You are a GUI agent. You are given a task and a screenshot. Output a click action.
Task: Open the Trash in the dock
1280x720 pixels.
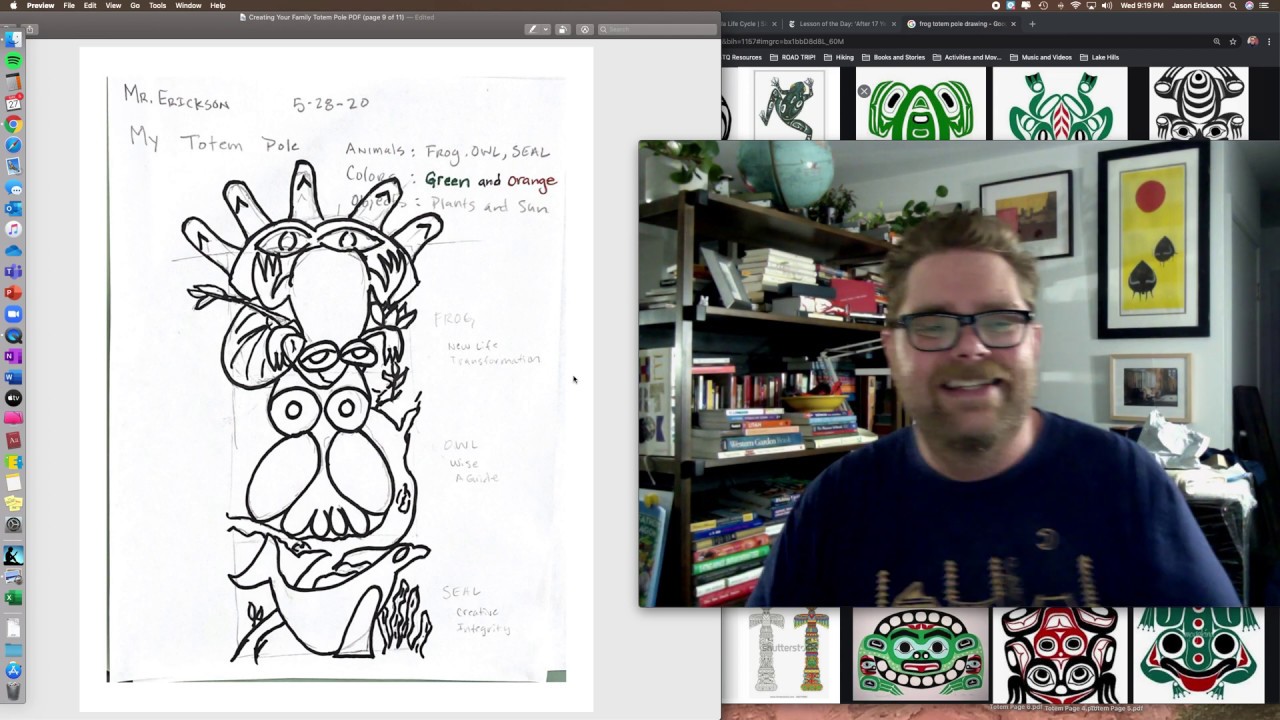click(x=13, y=691)
